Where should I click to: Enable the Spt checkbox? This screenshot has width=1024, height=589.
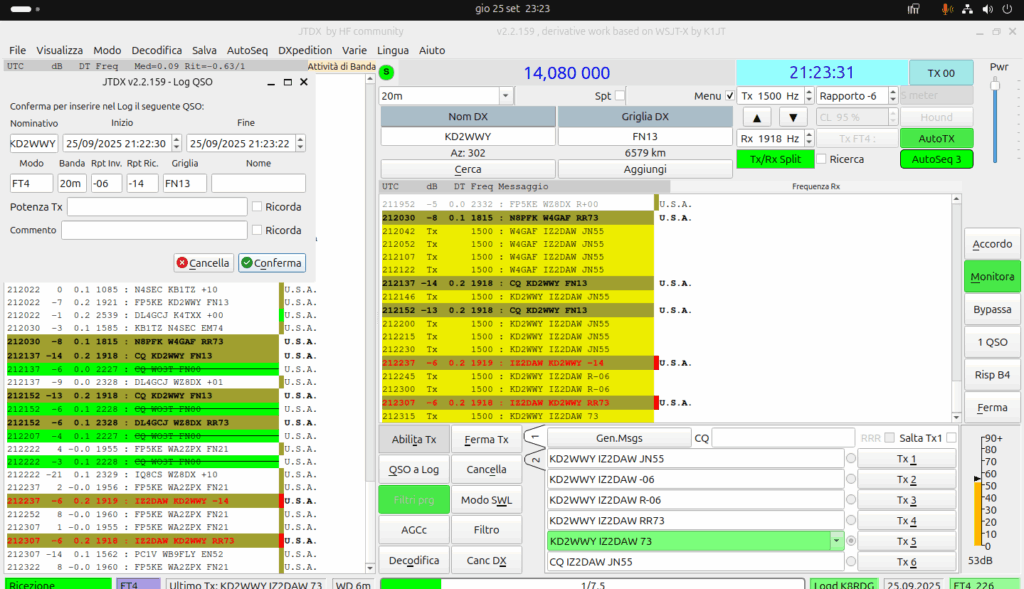[x=620, y=95]
